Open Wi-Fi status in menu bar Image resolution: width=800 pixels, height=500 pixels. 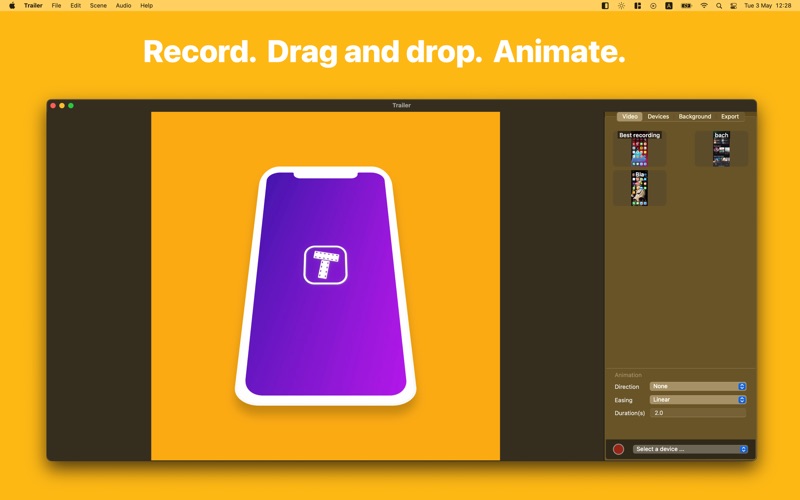point(704,6)
